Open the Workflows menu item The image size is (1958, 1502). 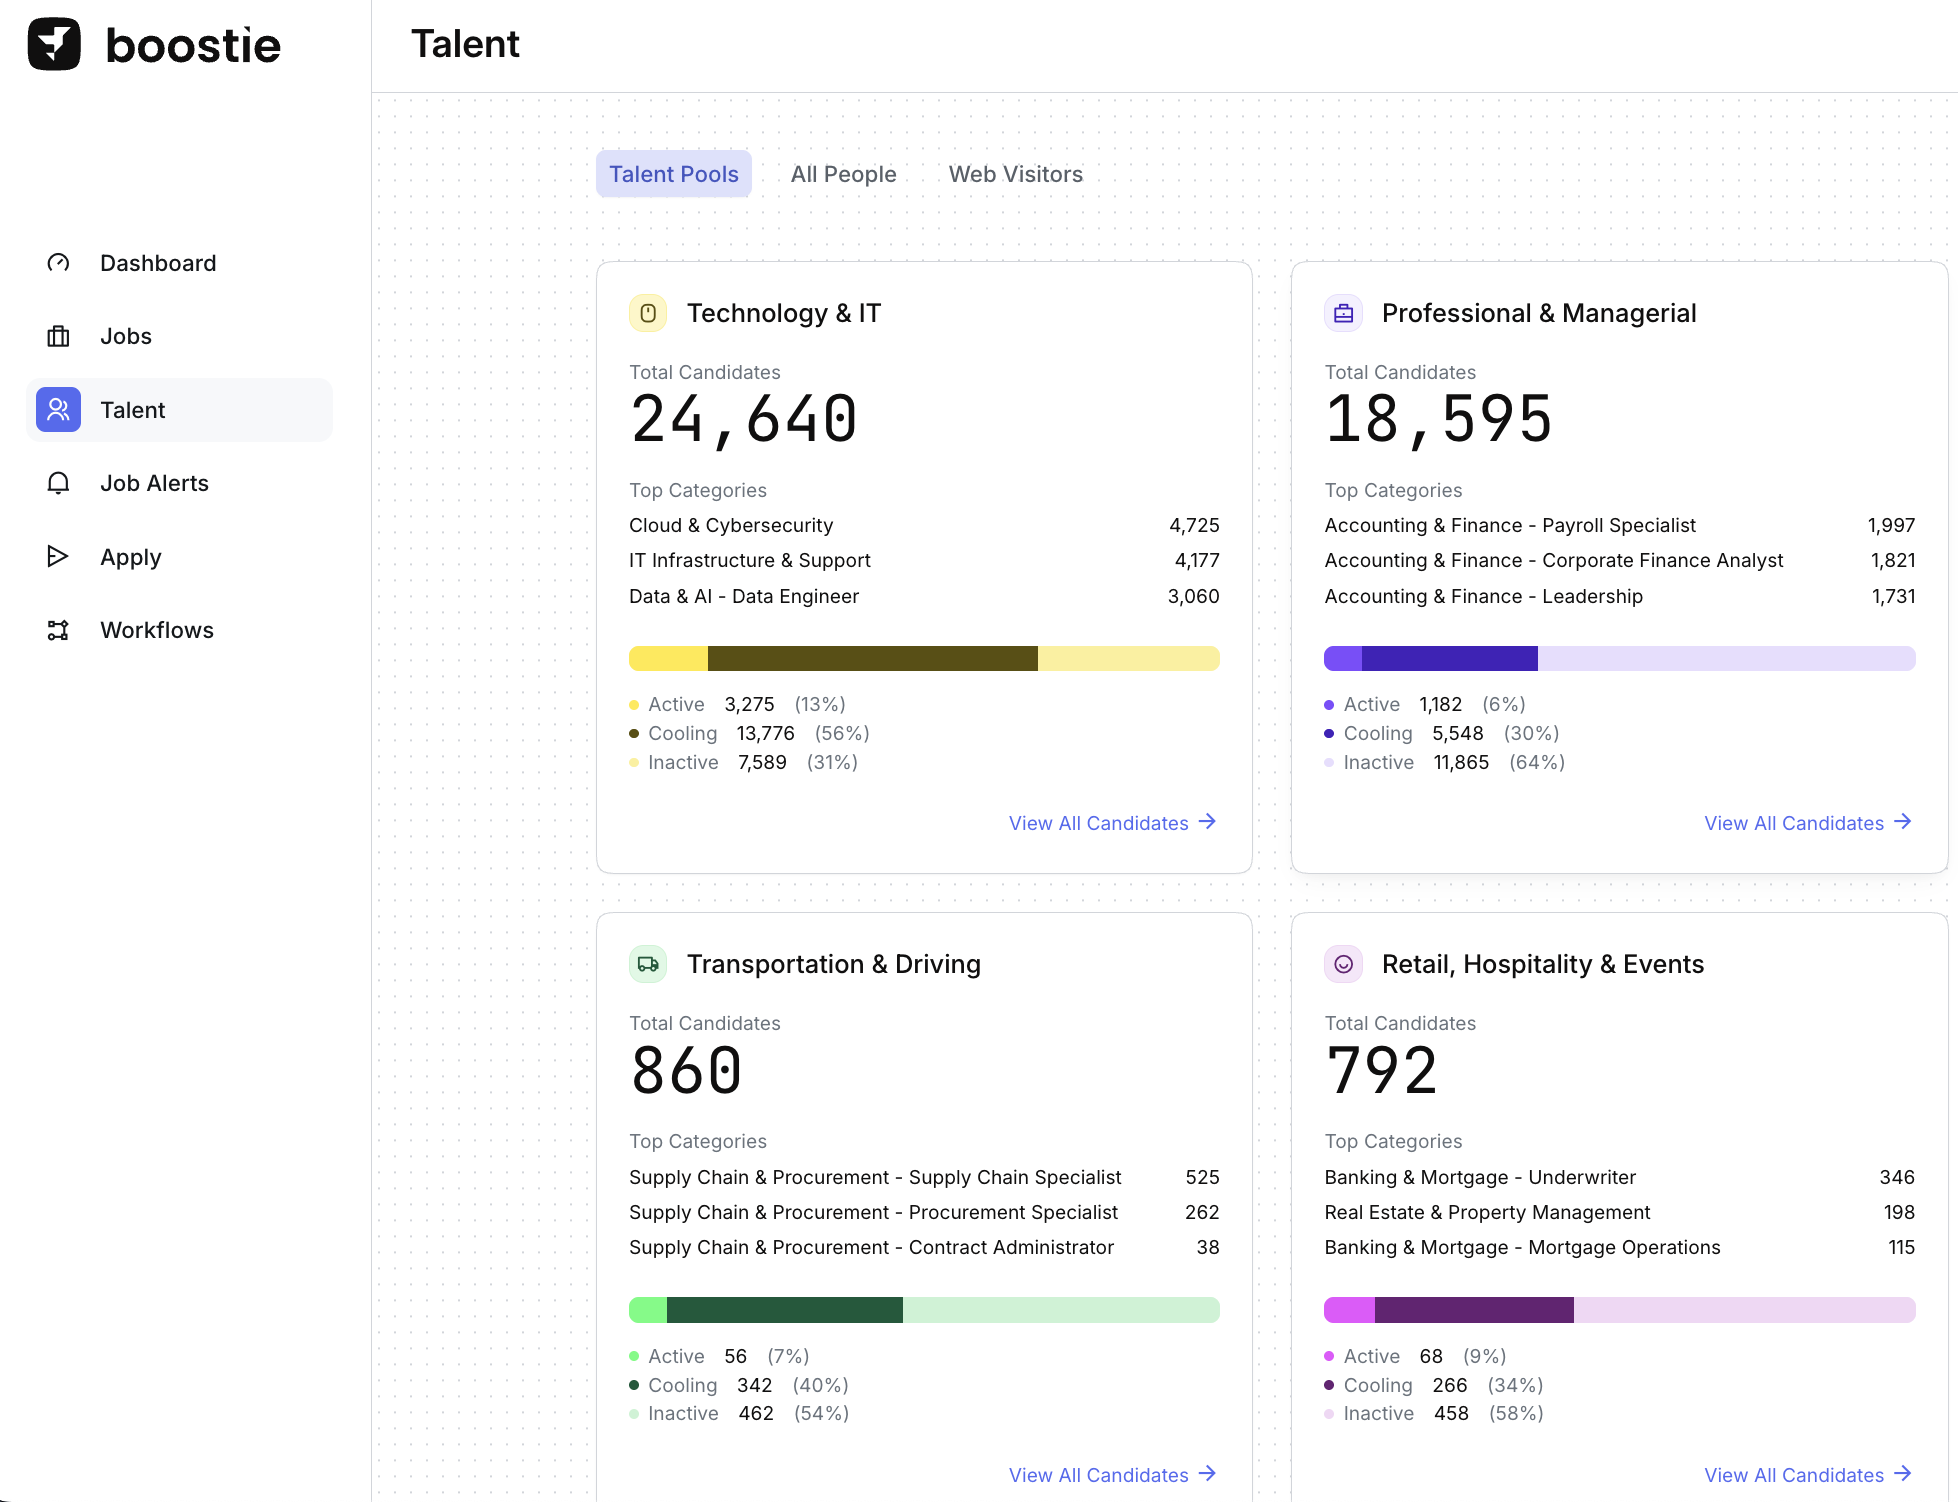pyautogui.click(x=157, y=630)
